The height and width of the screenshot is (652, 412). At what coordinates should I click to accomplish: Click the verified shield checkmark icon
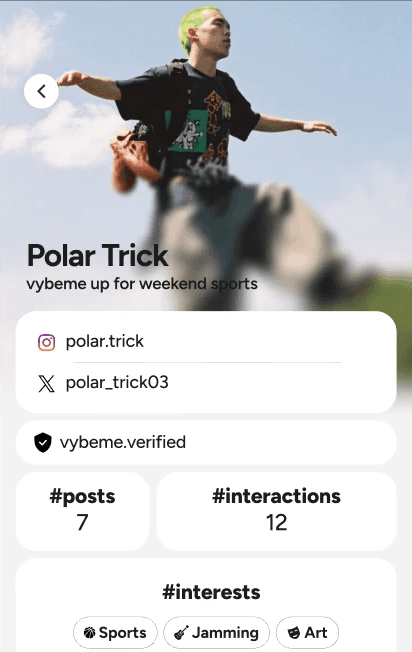point(43,442)
